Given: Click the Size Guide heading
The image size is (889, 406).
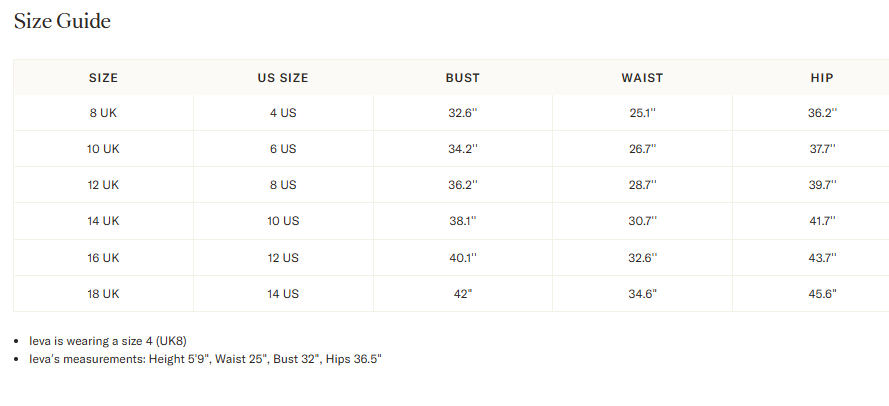Looking at the screenshot, I should (x=62, y=21).
